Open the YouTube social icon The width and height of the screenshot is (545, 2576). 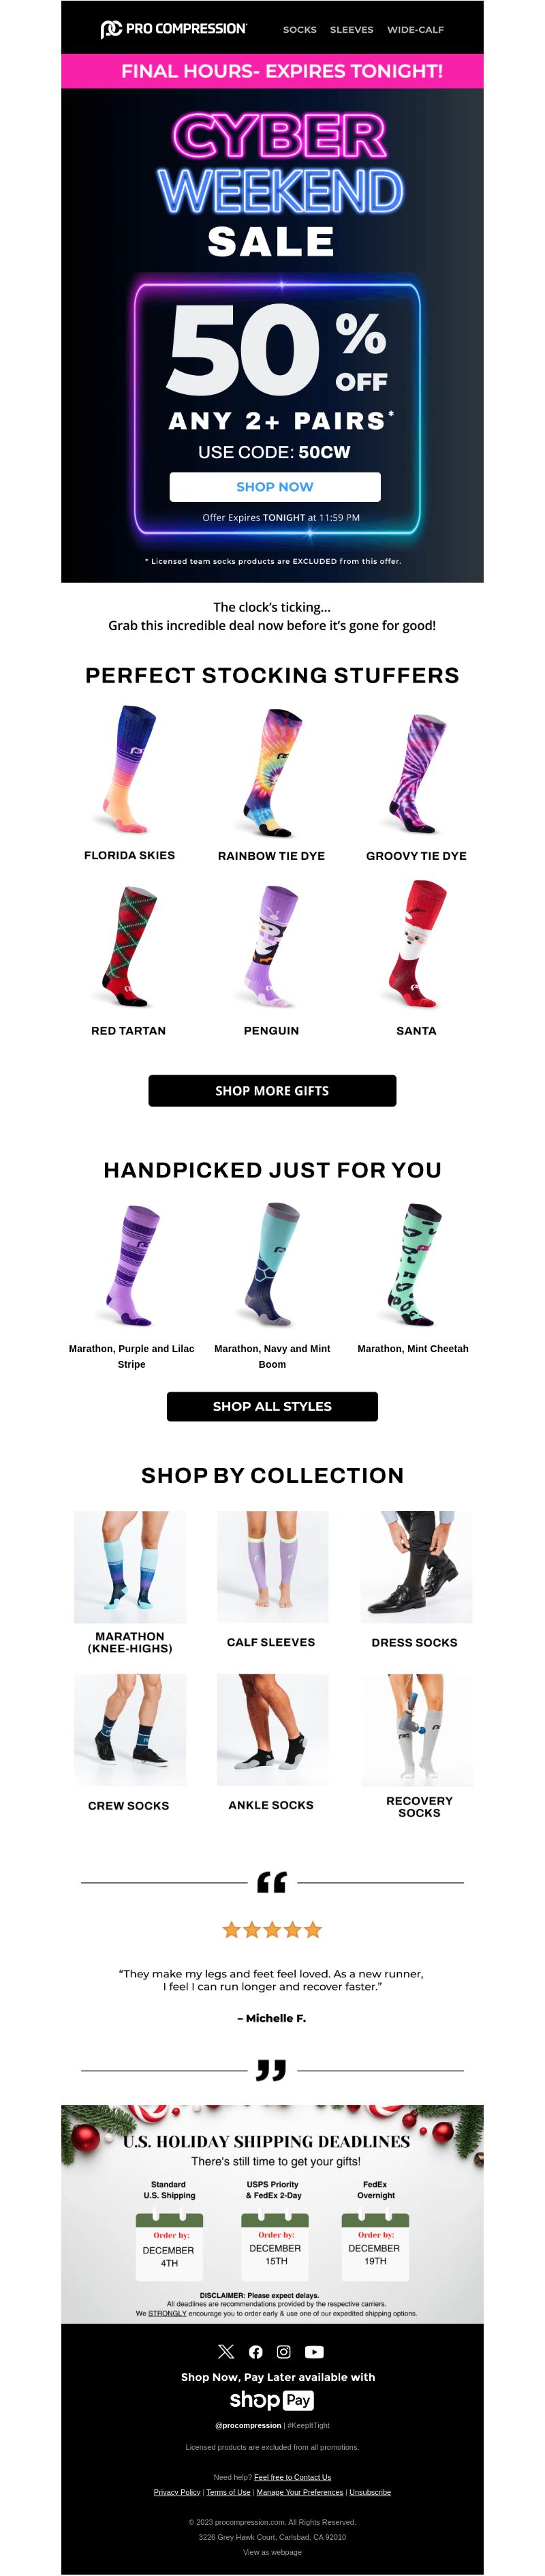314,2352
